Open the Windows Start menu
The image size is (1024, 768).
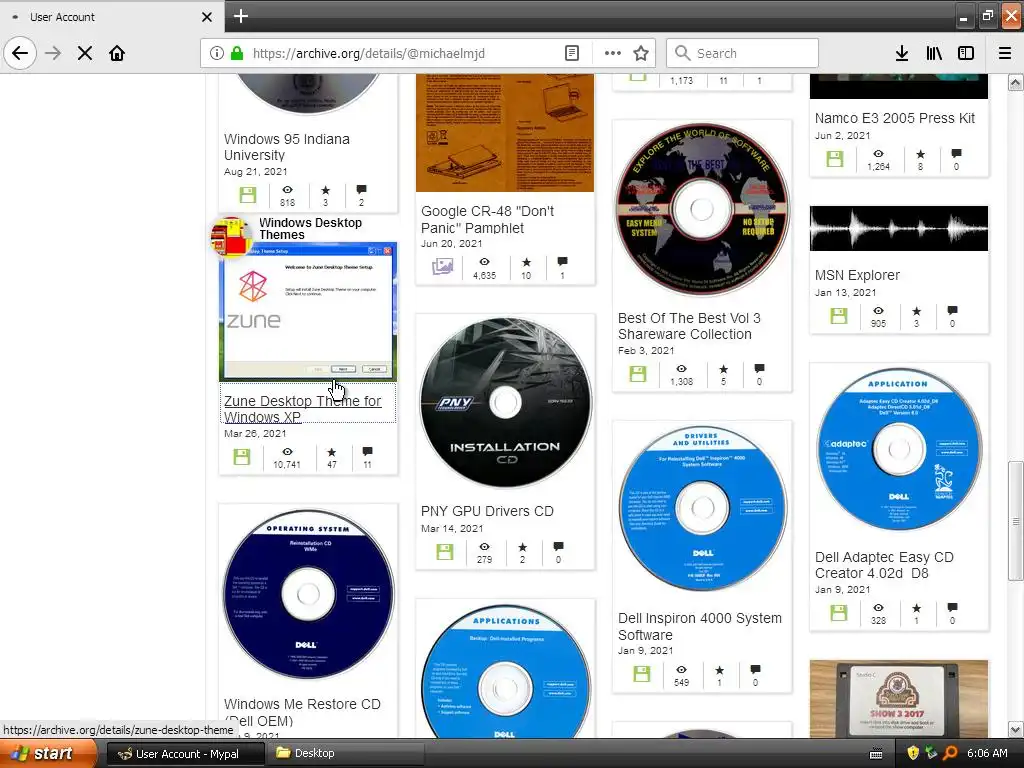48,753
